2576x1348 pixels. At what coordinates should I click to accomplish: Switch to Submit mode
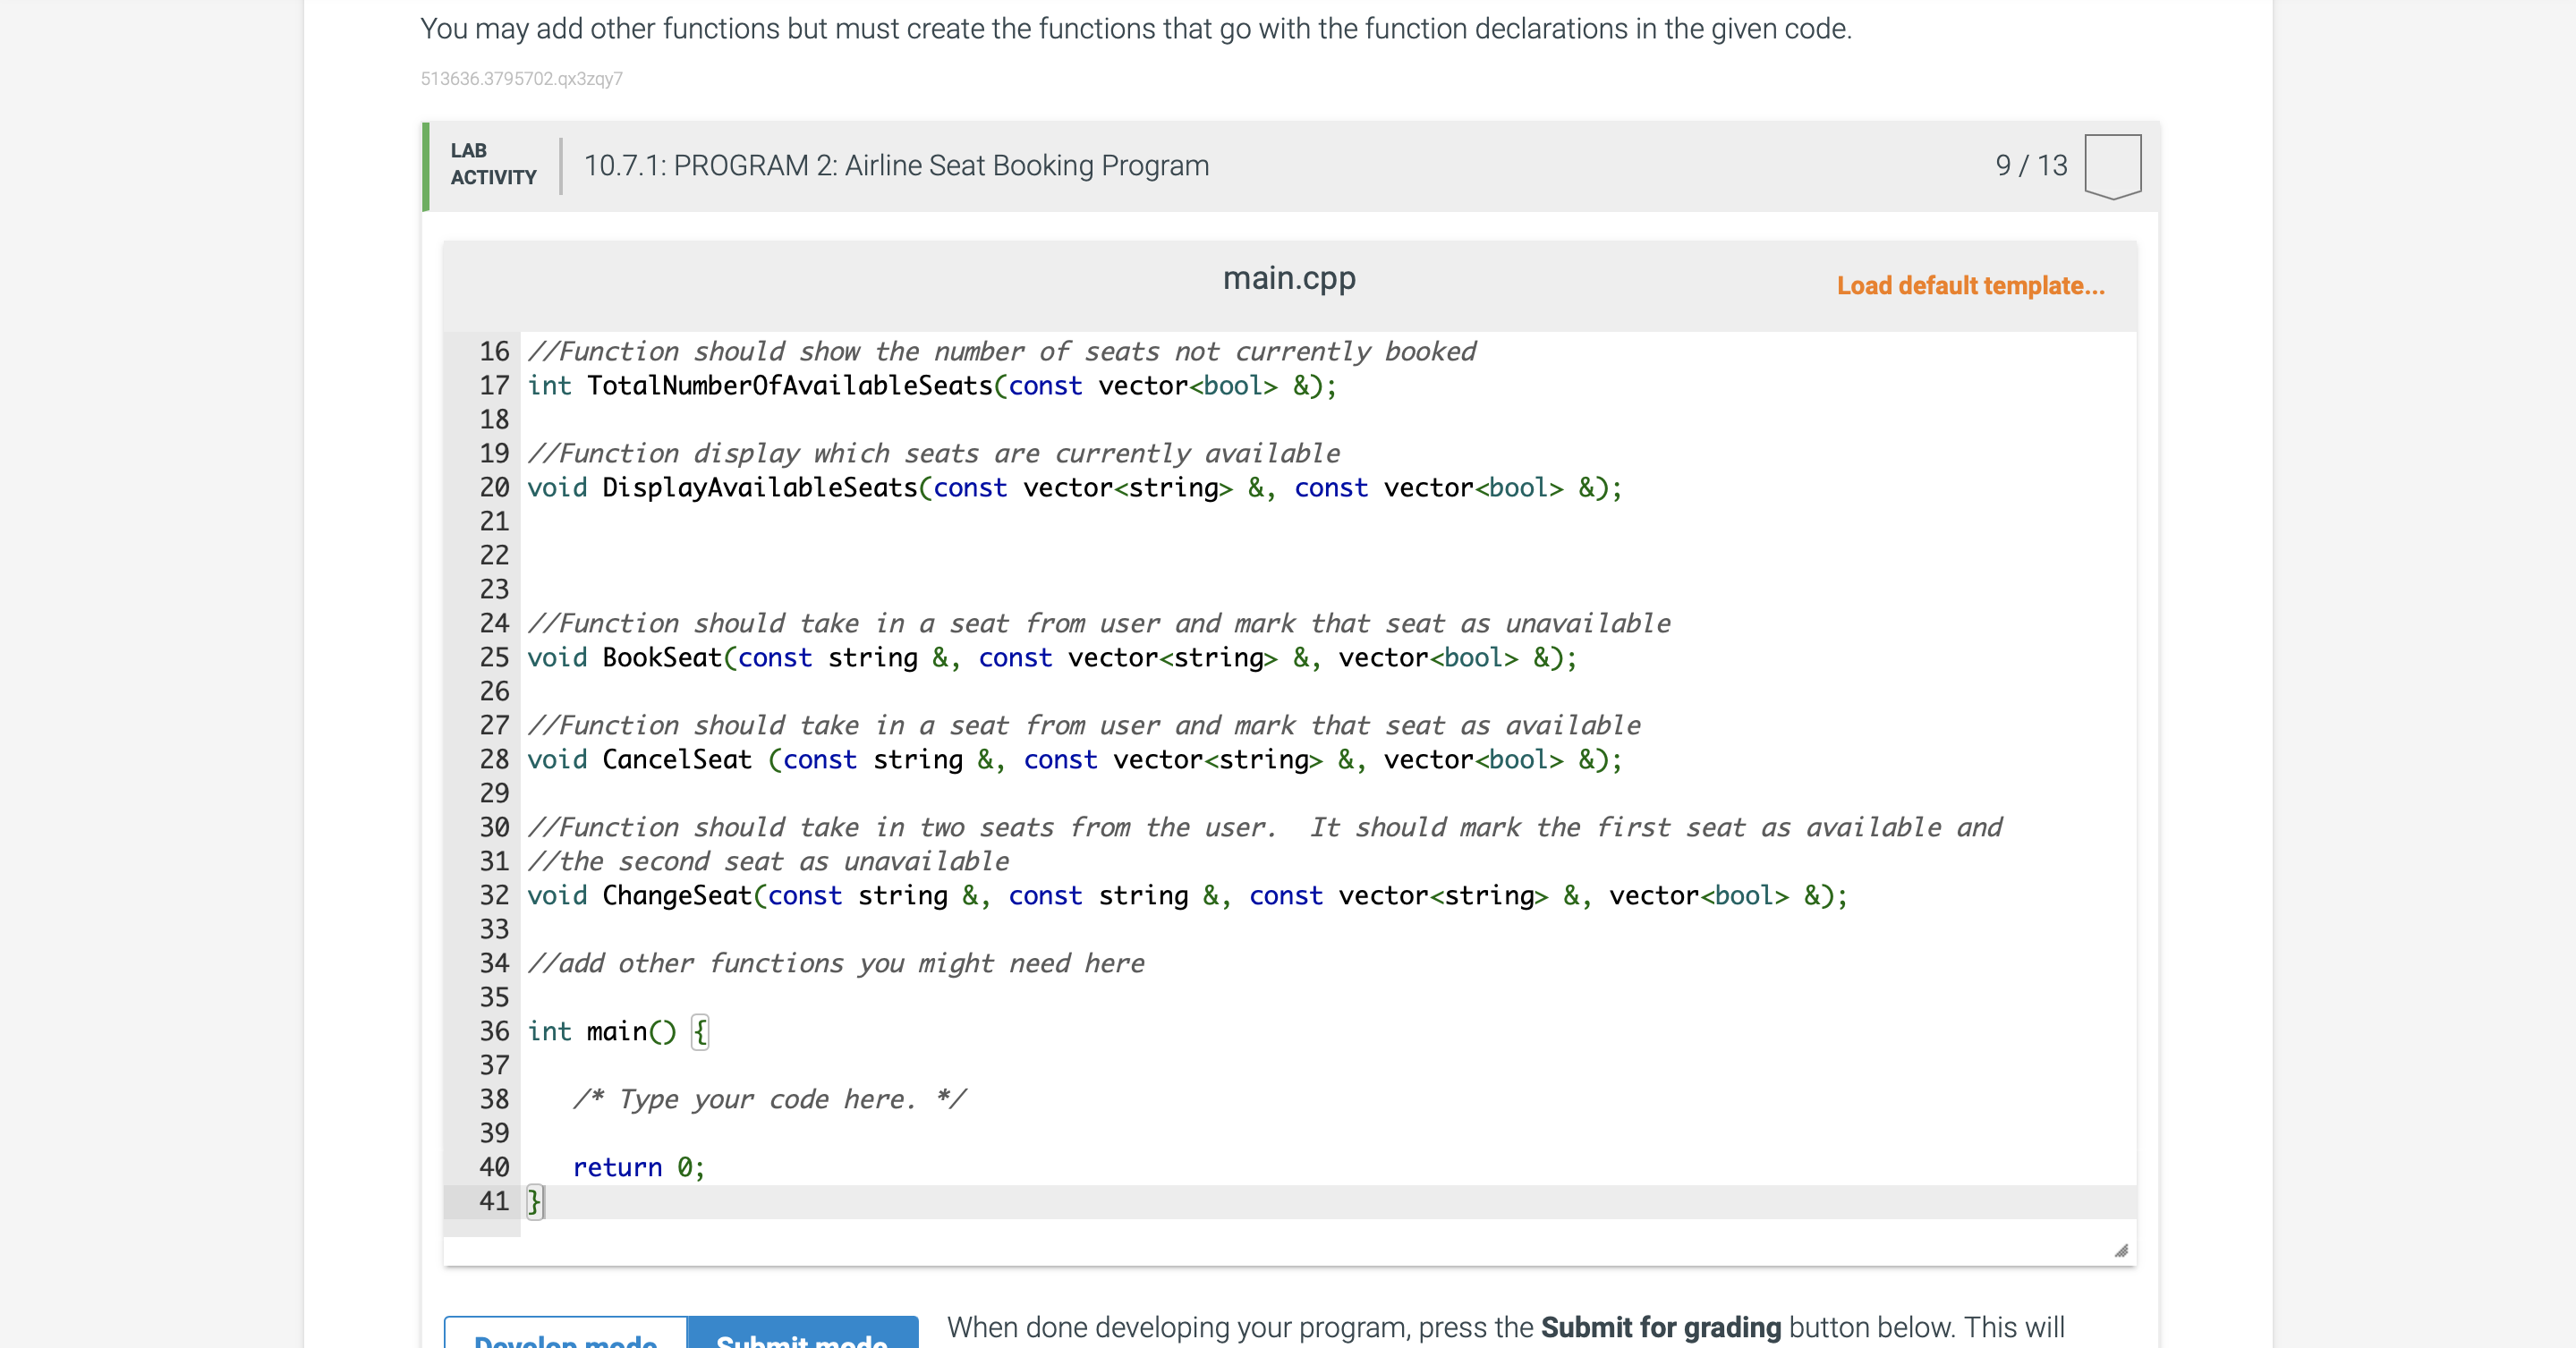point(803,1340)
